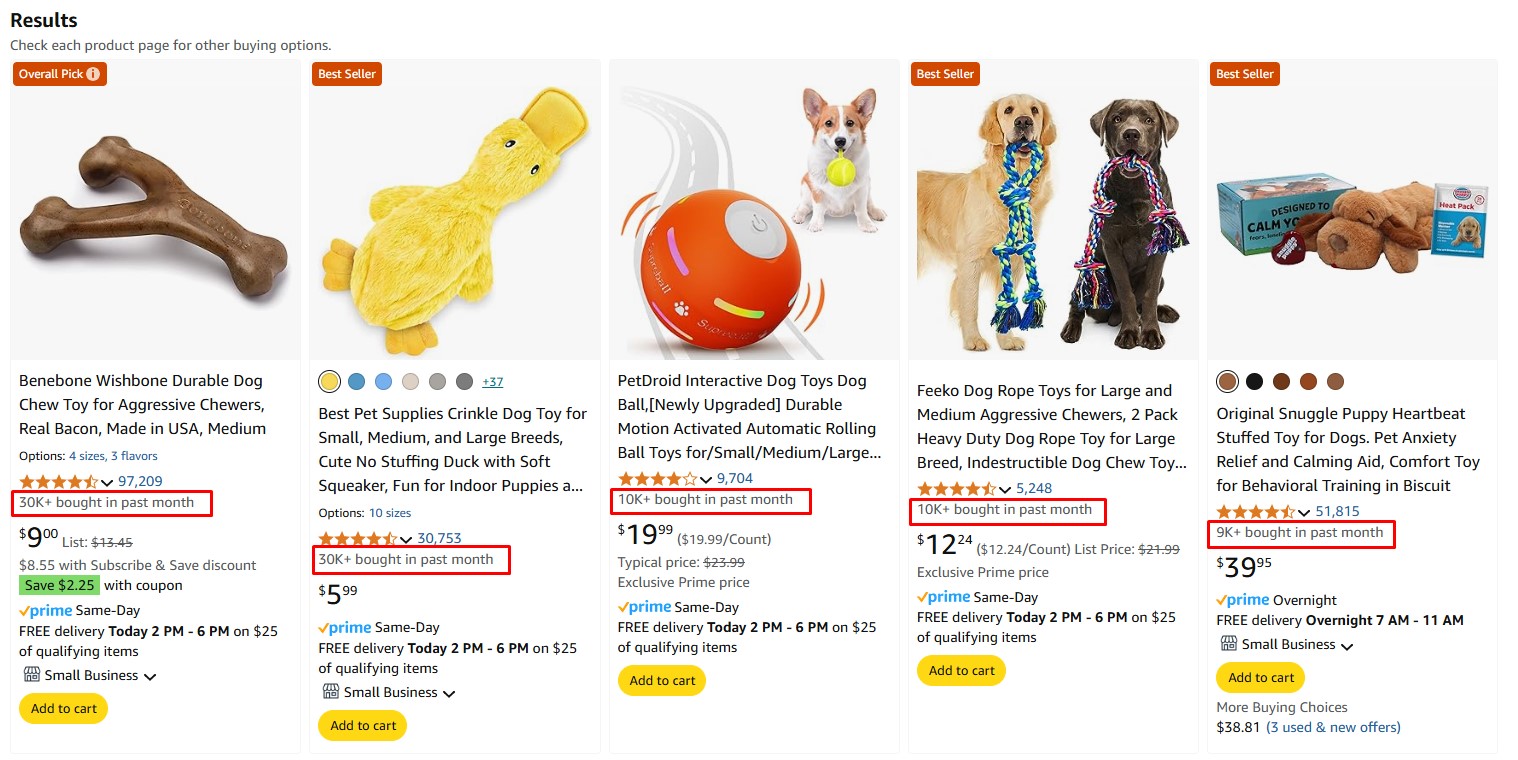This screenshot has width=1518, height=760.
Task: Open the '+37' more colors link
Action: (492, 382)
